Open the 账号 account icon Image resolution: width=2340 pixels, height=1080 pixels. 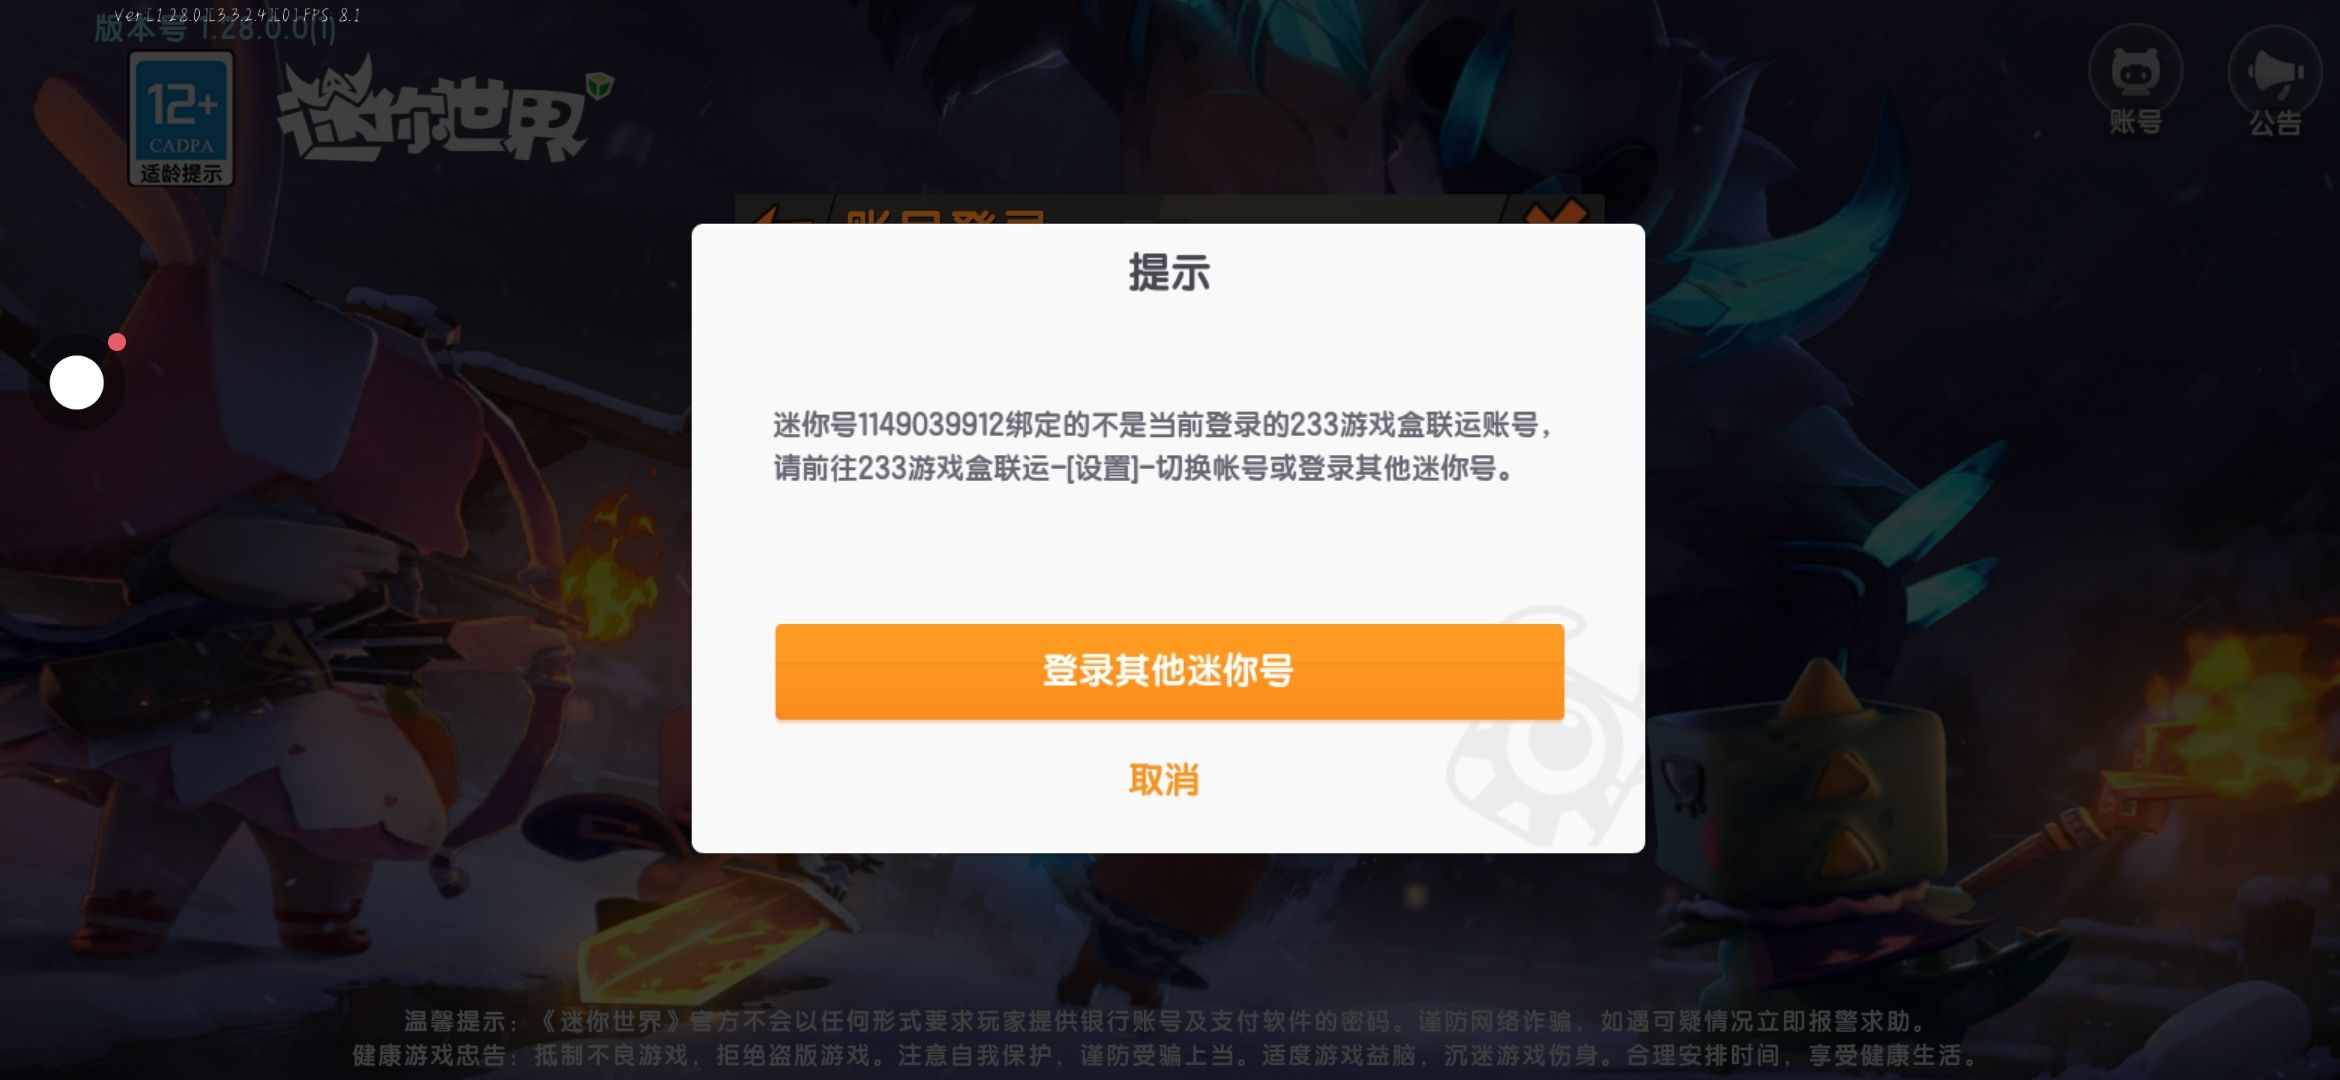tap(2135, 80)
